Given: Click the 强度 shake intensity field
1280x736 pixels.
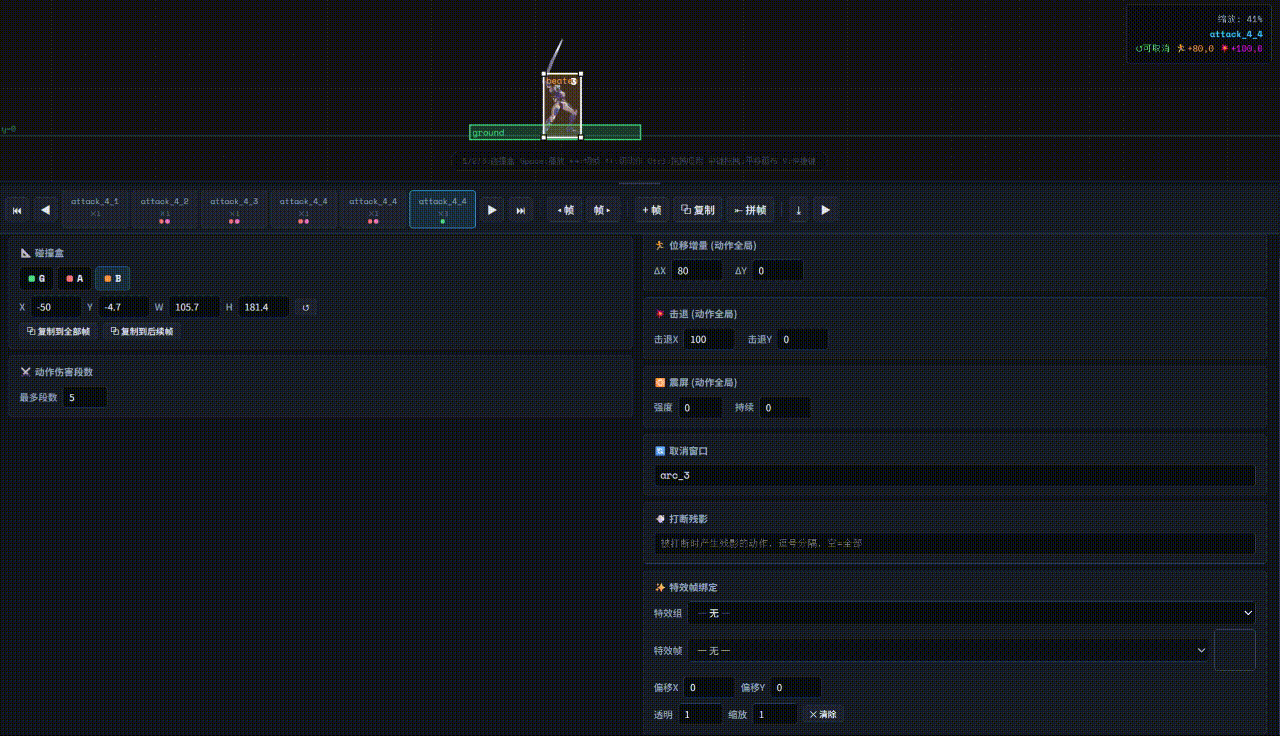Looking at the screenshot, I should [x=700, y=407].
